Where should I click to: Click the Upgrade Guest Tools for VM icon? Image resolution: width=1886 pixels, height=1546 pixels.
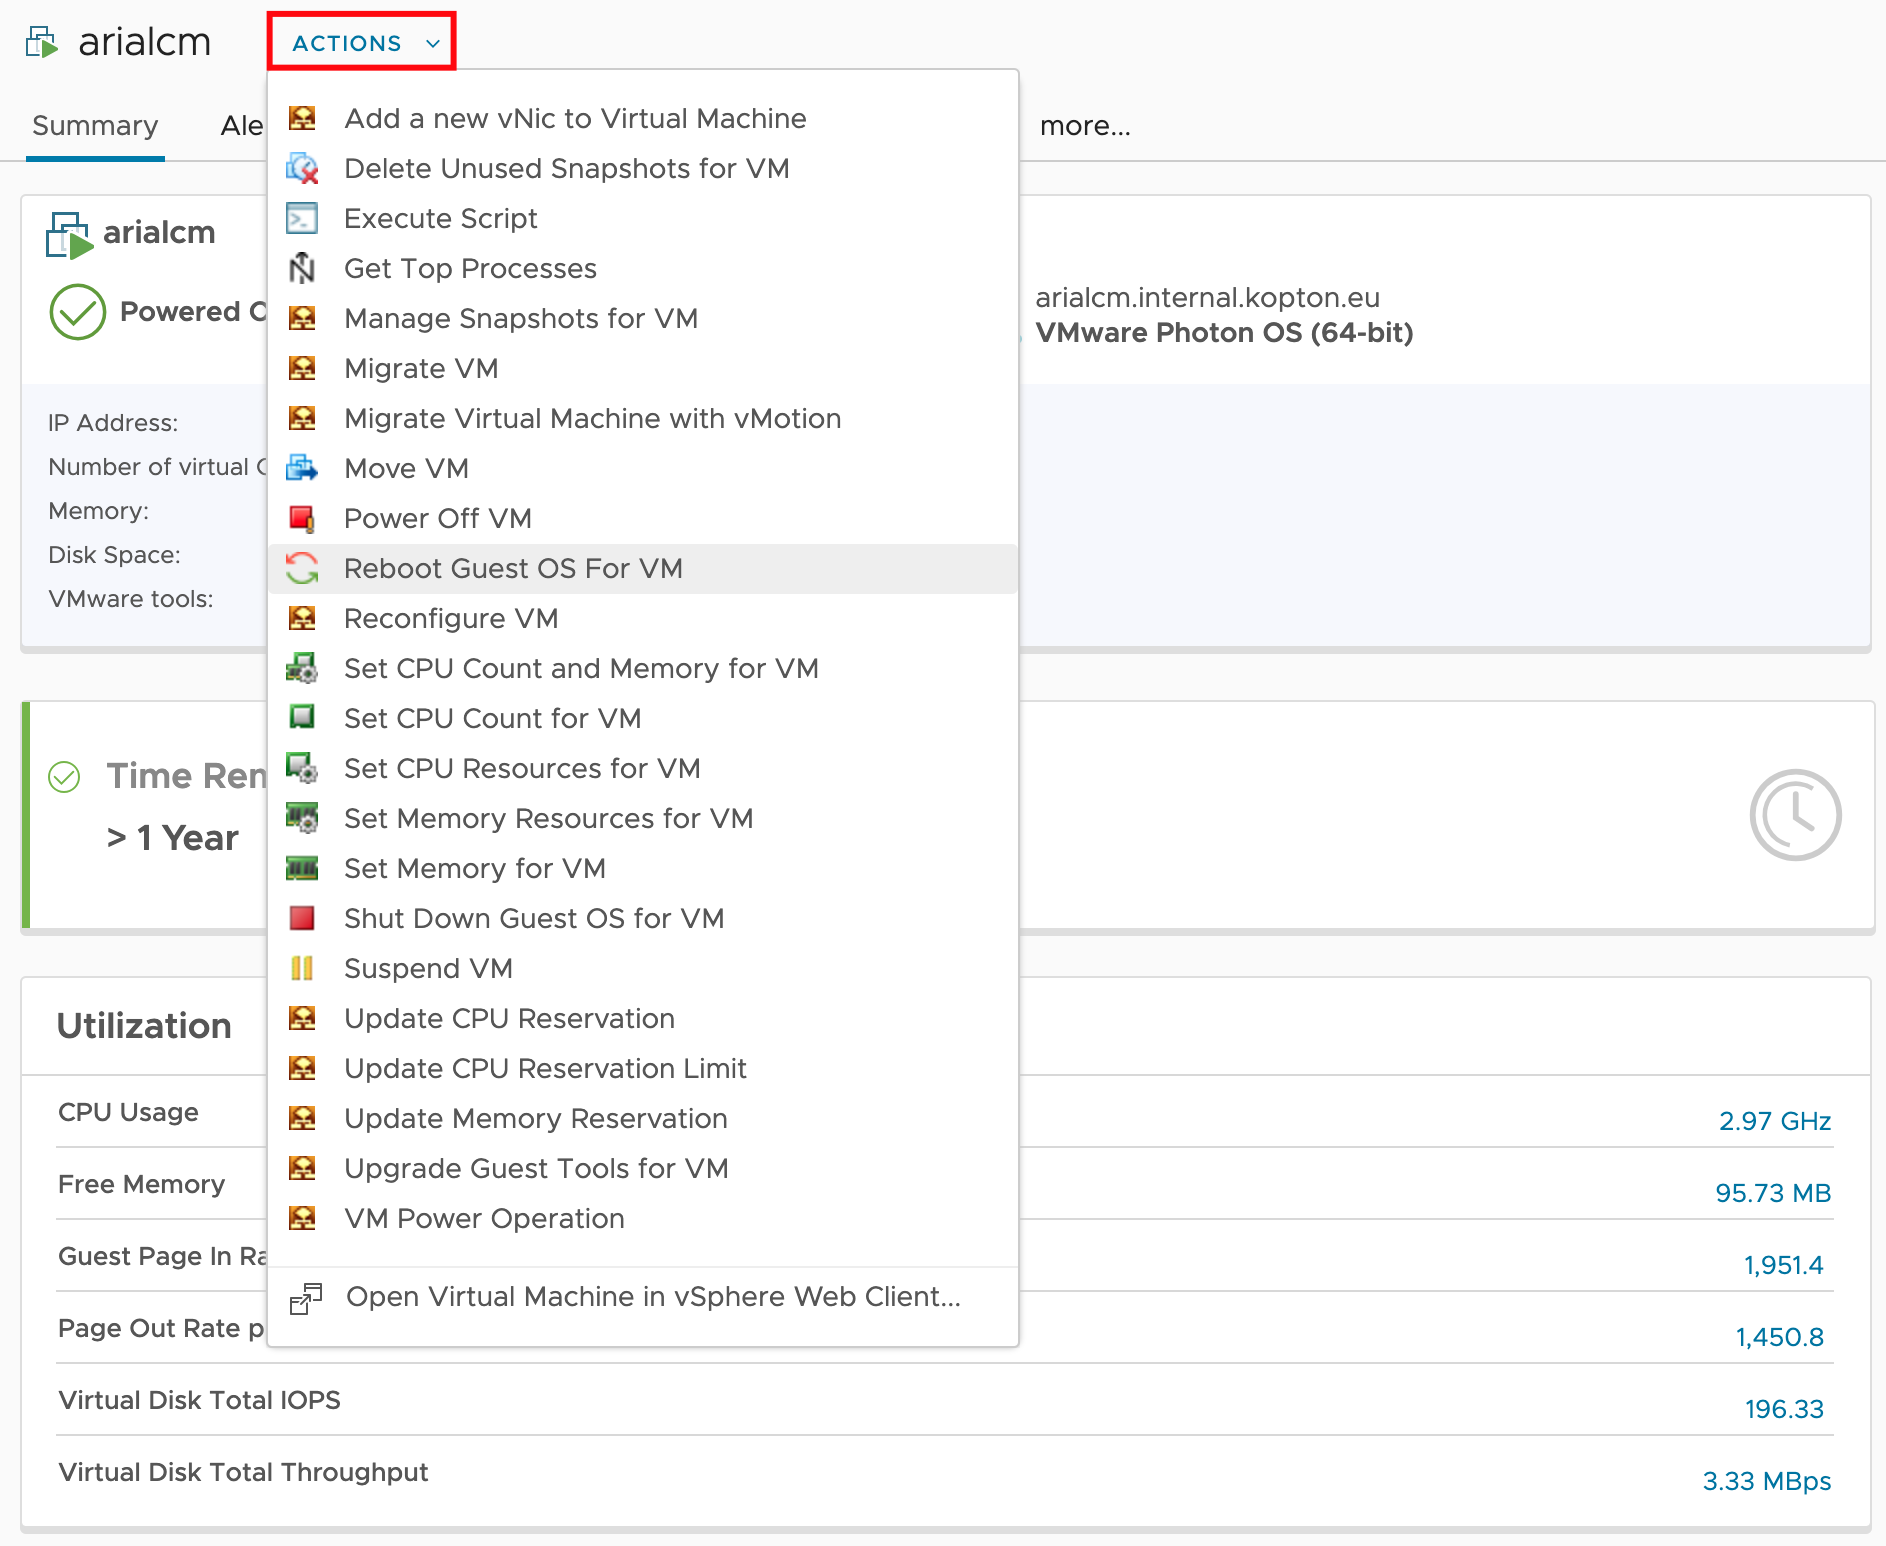coord(302,1168)
